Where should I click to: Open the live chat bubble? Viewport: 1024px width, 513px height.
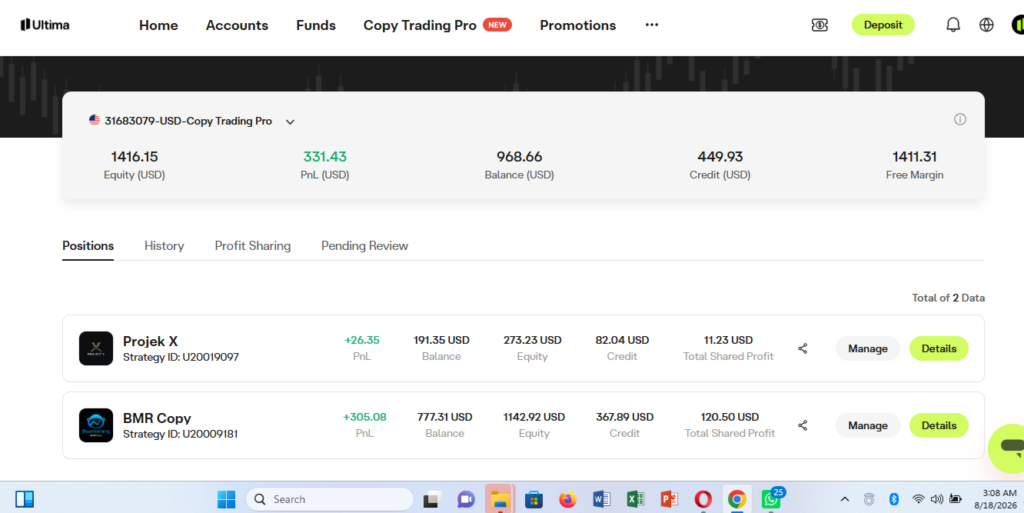[x=1009, y=448]
